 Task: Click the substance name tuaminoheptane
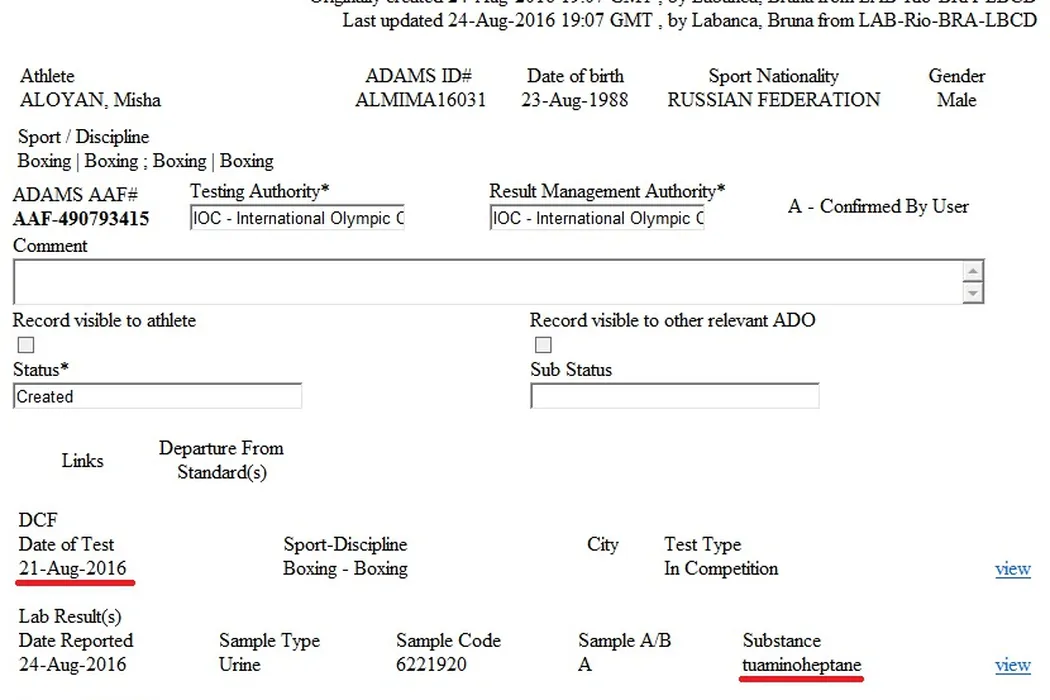coord(801,665)
